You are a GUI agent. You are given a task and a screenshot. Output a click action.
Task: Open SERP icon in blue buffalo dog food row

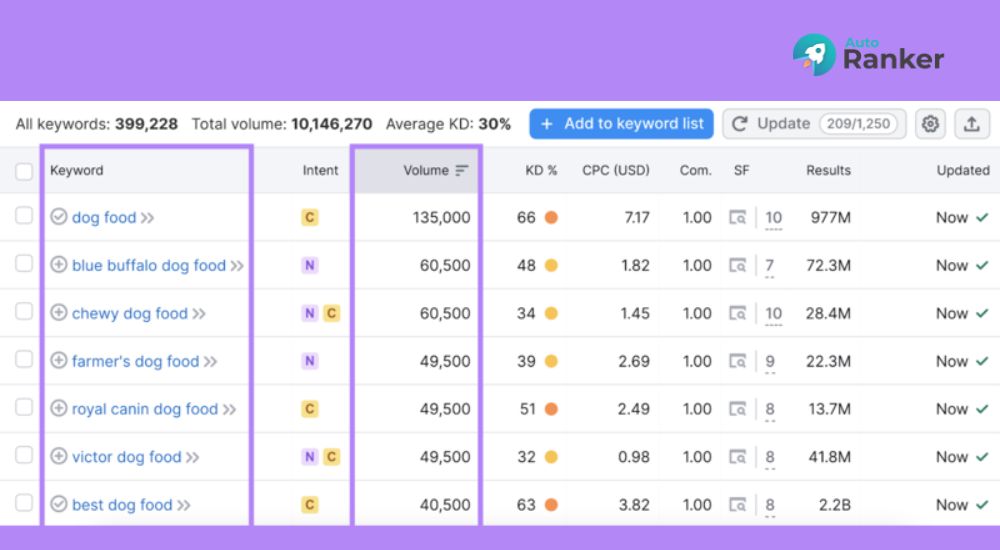pos(738,265)
